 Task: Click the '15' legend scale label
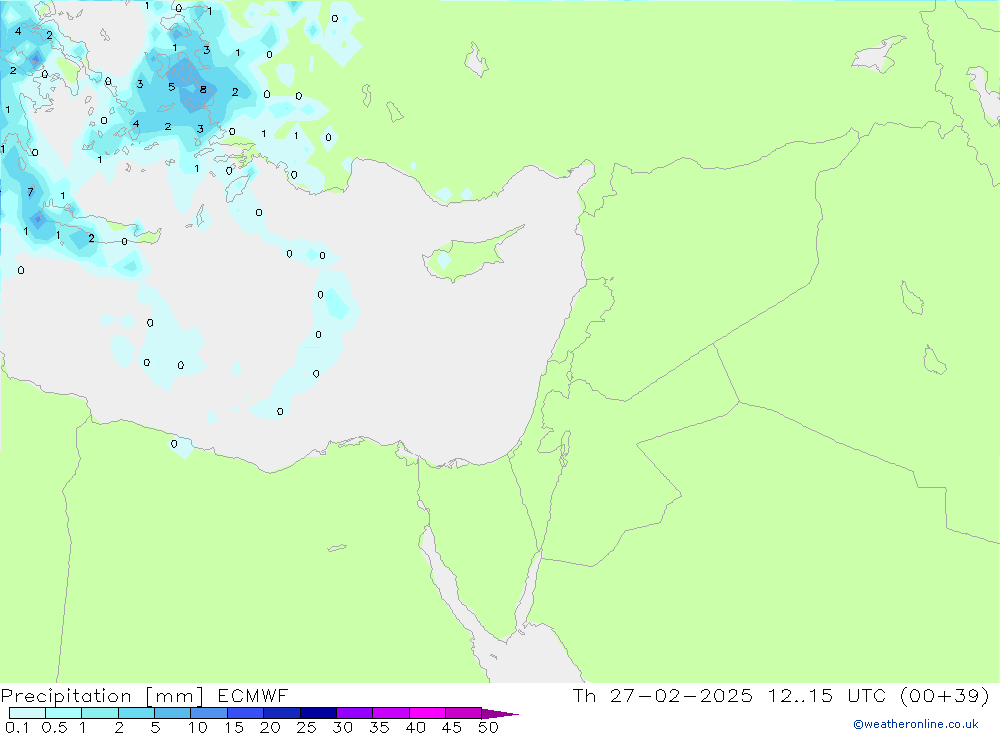tap(234, 727)
